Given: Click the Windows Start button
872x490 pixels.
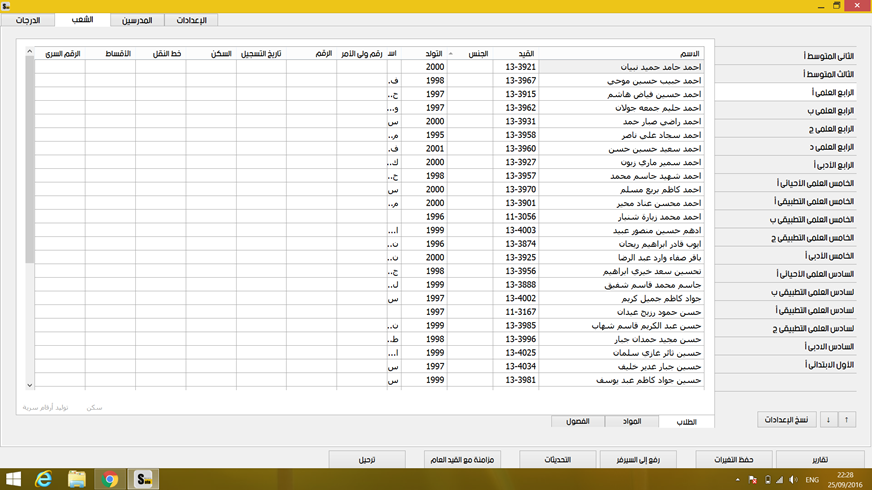Looking at the screenshot, I should (x=13, y=479).
